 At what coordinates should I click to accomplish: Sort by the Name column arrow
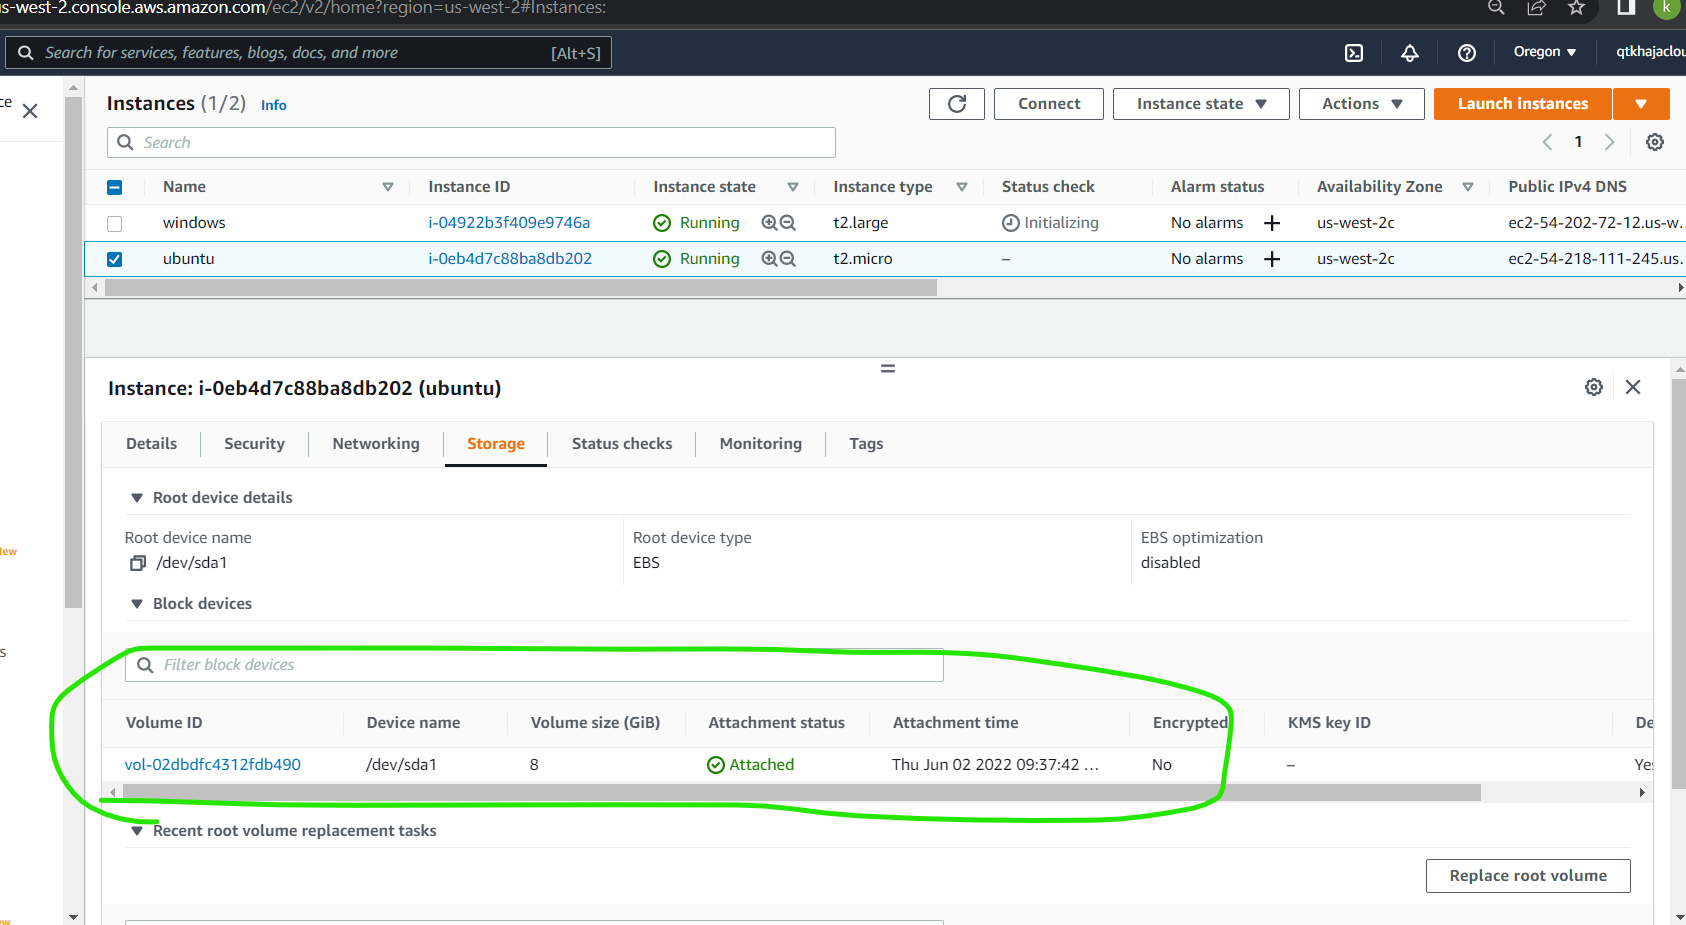(388, 187)
